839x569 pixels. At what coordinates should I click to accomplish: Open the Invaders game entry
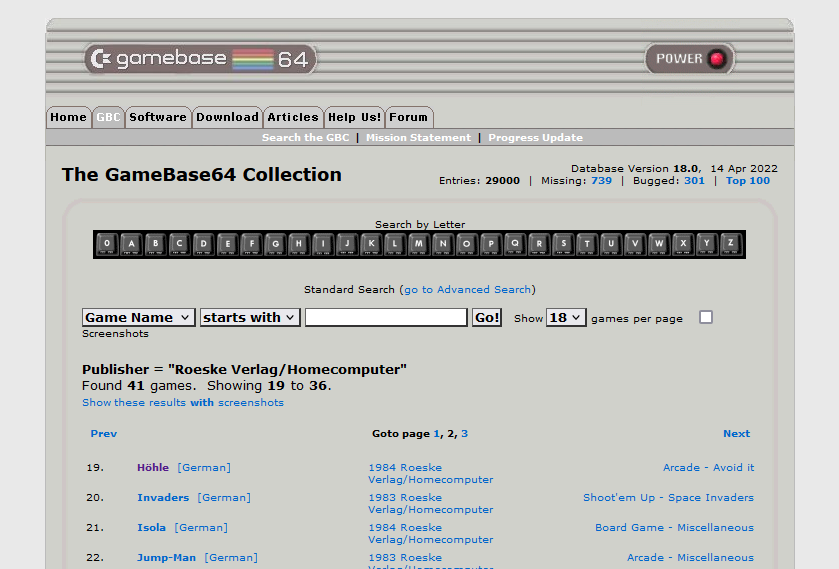(x=163, y=497)
